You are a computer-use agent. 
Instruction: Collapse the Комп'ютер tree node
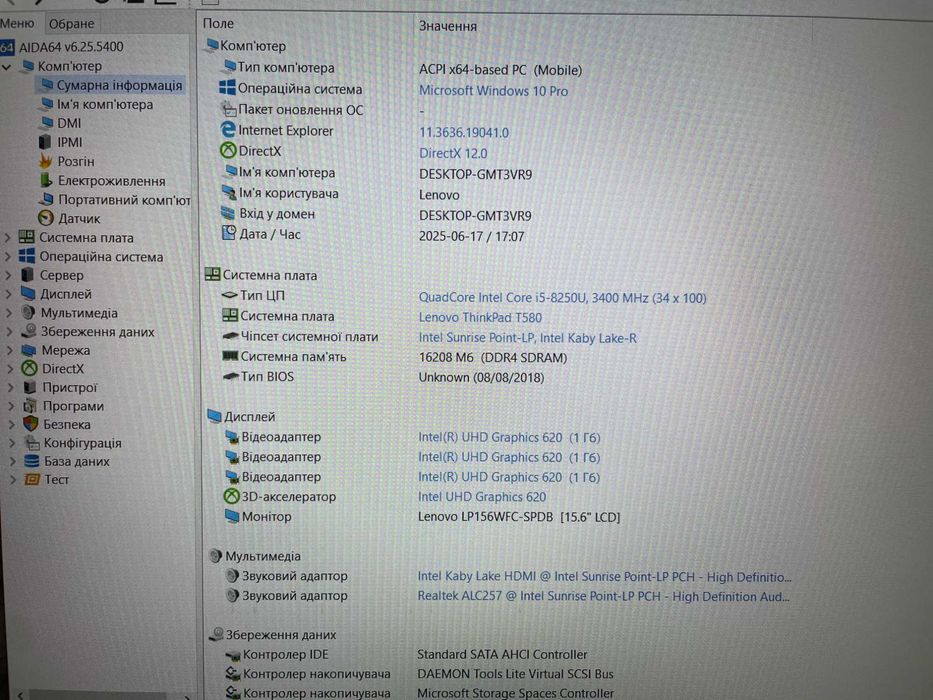pyautogui.click(x=7, y=67)
